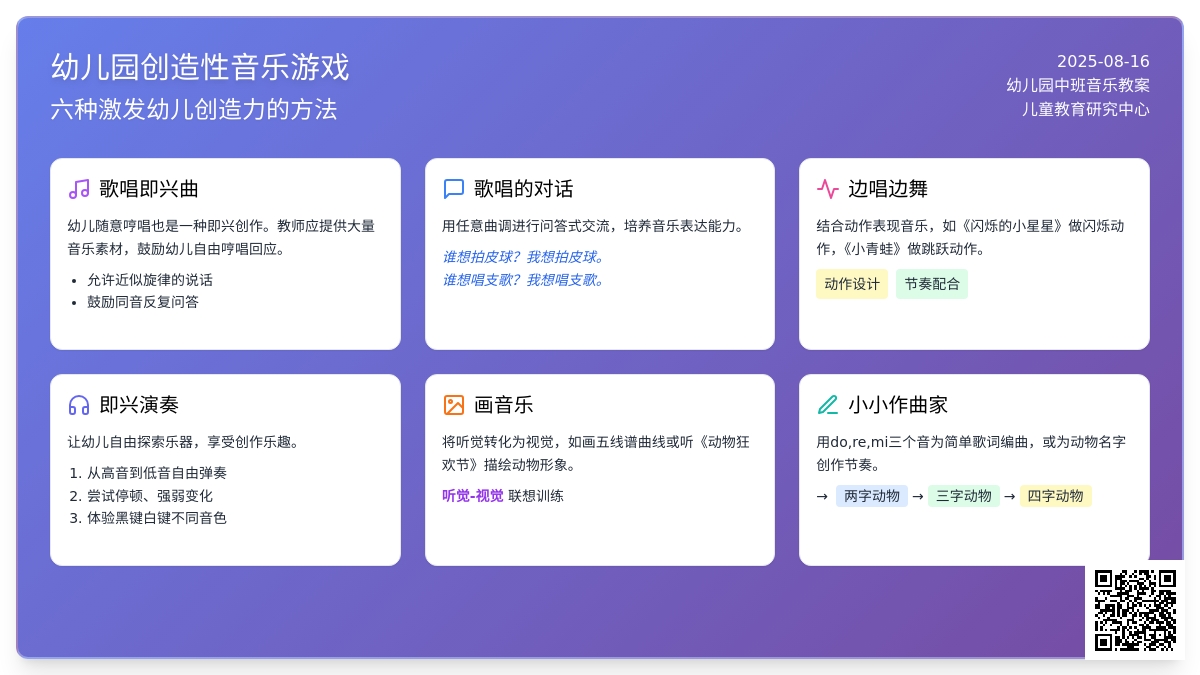1200x675 pixels.
Task: Click list item 从高音到低音自由弹奏
Action: pyautogui.click(x=157, y=473)
